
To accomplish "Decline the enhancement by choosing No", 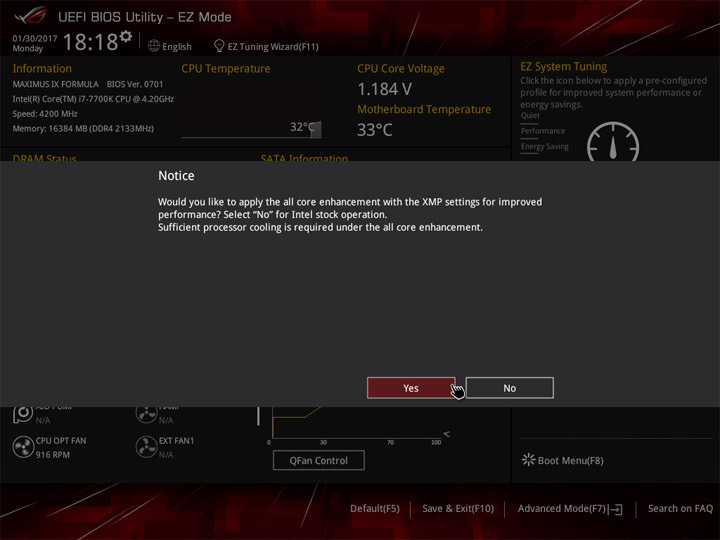I will [509, 388].
